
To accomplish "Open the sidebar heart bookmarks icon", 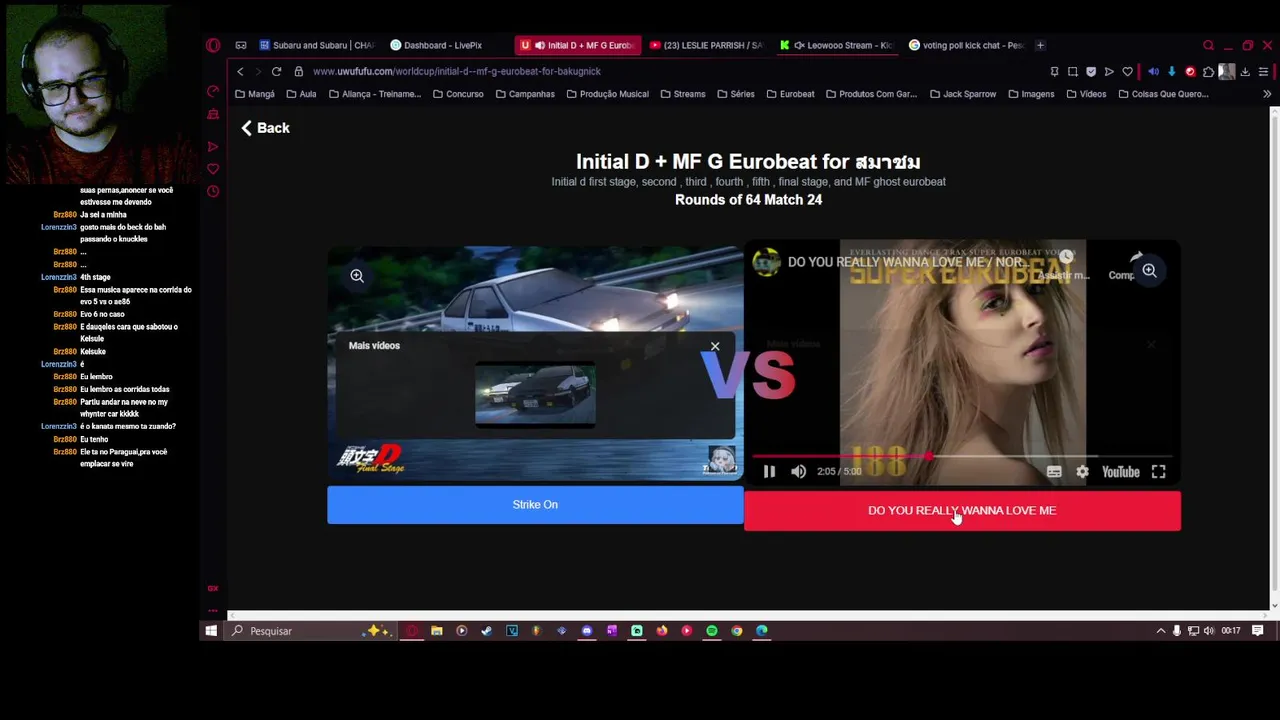I will click(213, 169).
